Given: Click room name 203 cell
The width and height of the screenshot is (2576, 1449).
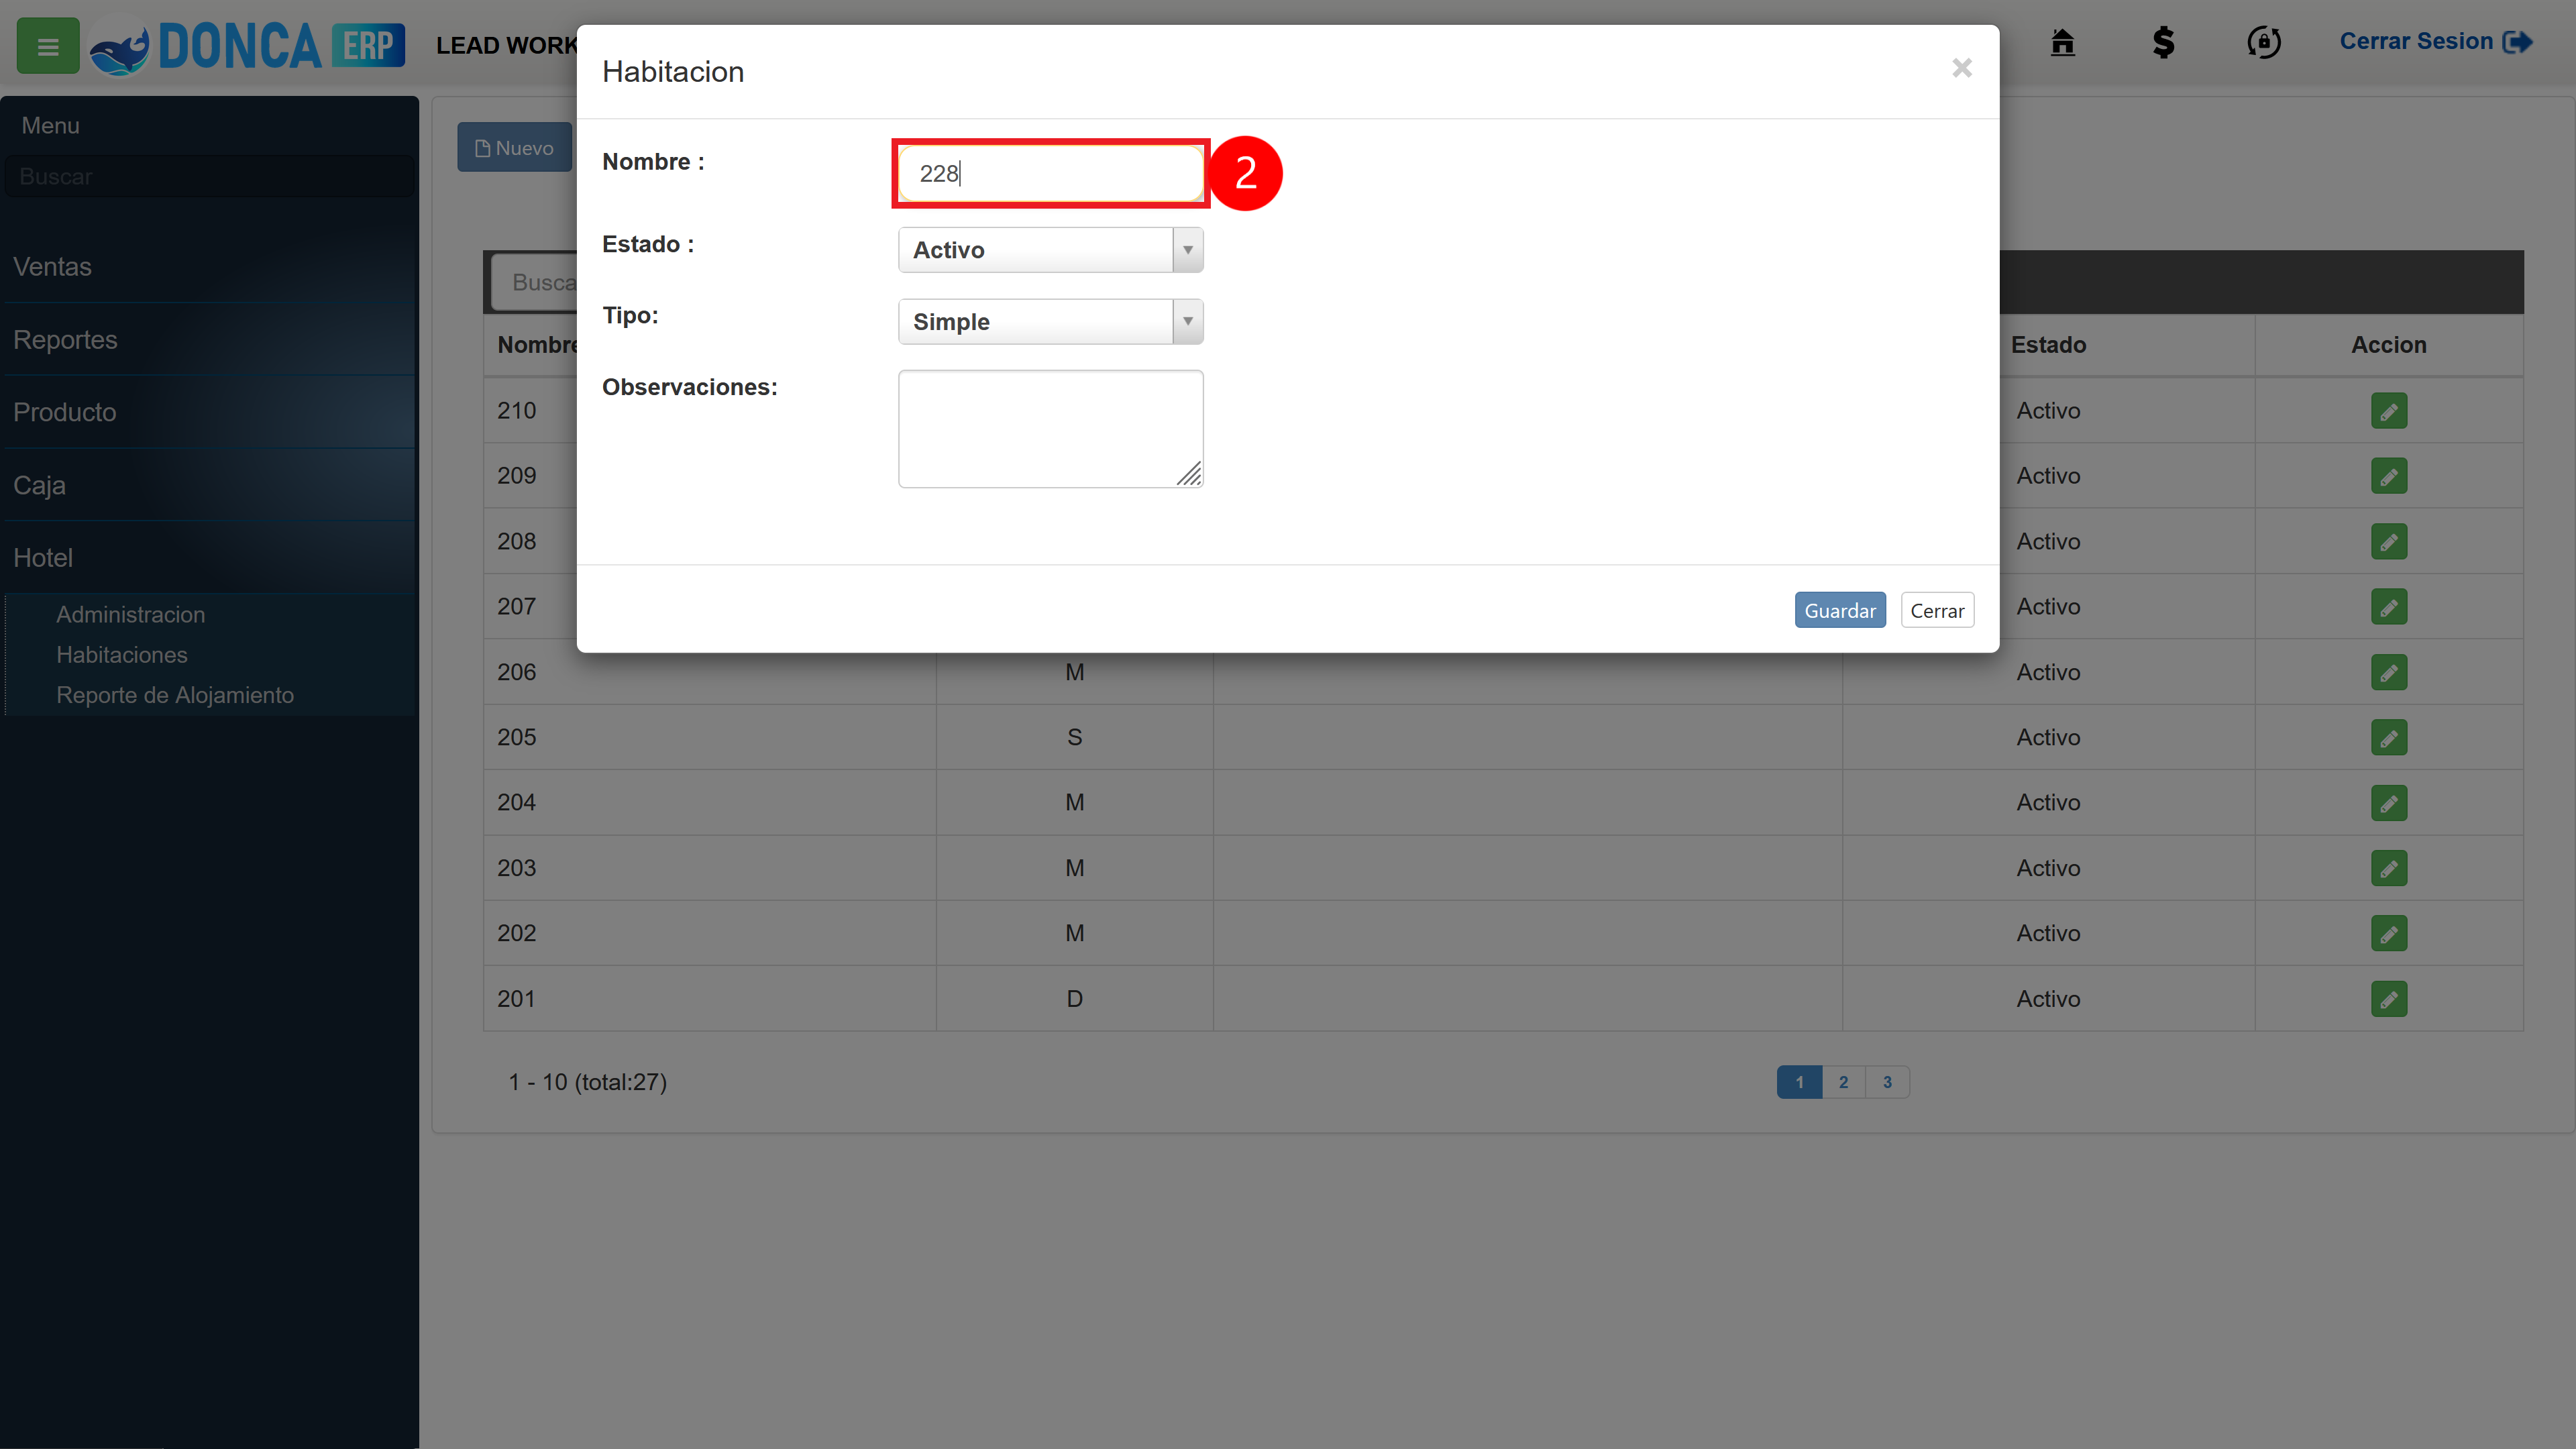Looking at the screenshot, I should [x=709, y=868].
